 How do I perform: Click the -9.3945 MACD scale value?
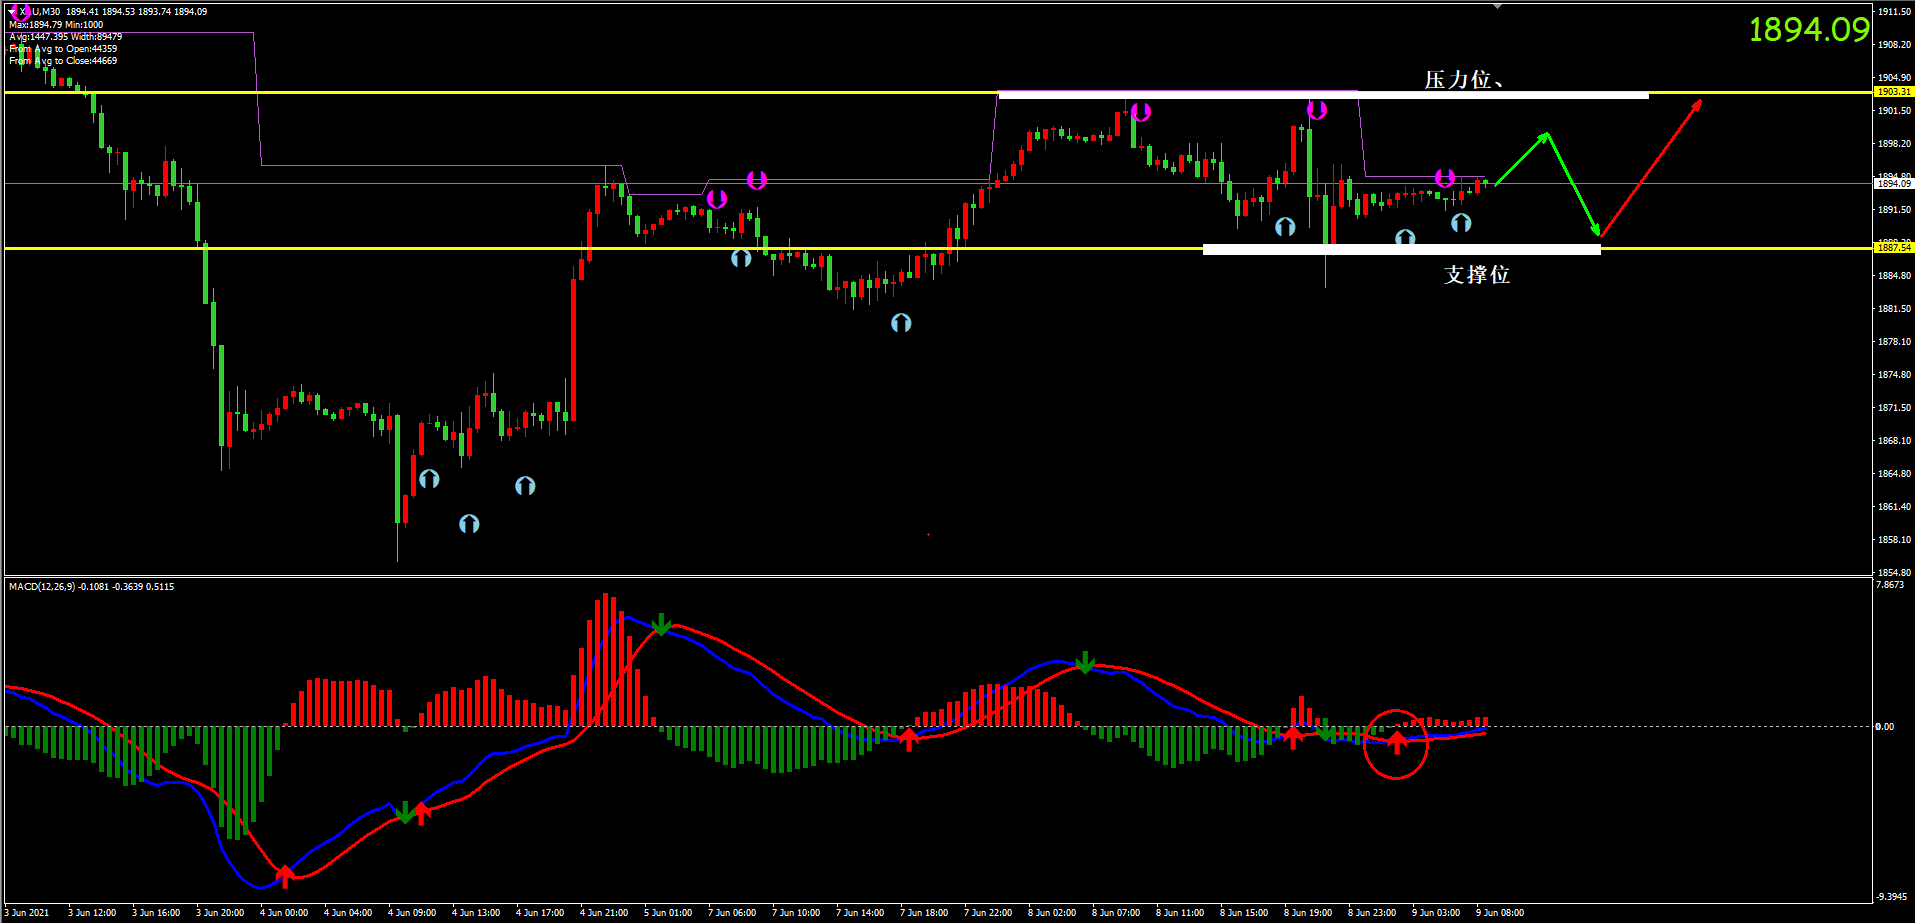pyautogui.click(x=1891, y=897)
